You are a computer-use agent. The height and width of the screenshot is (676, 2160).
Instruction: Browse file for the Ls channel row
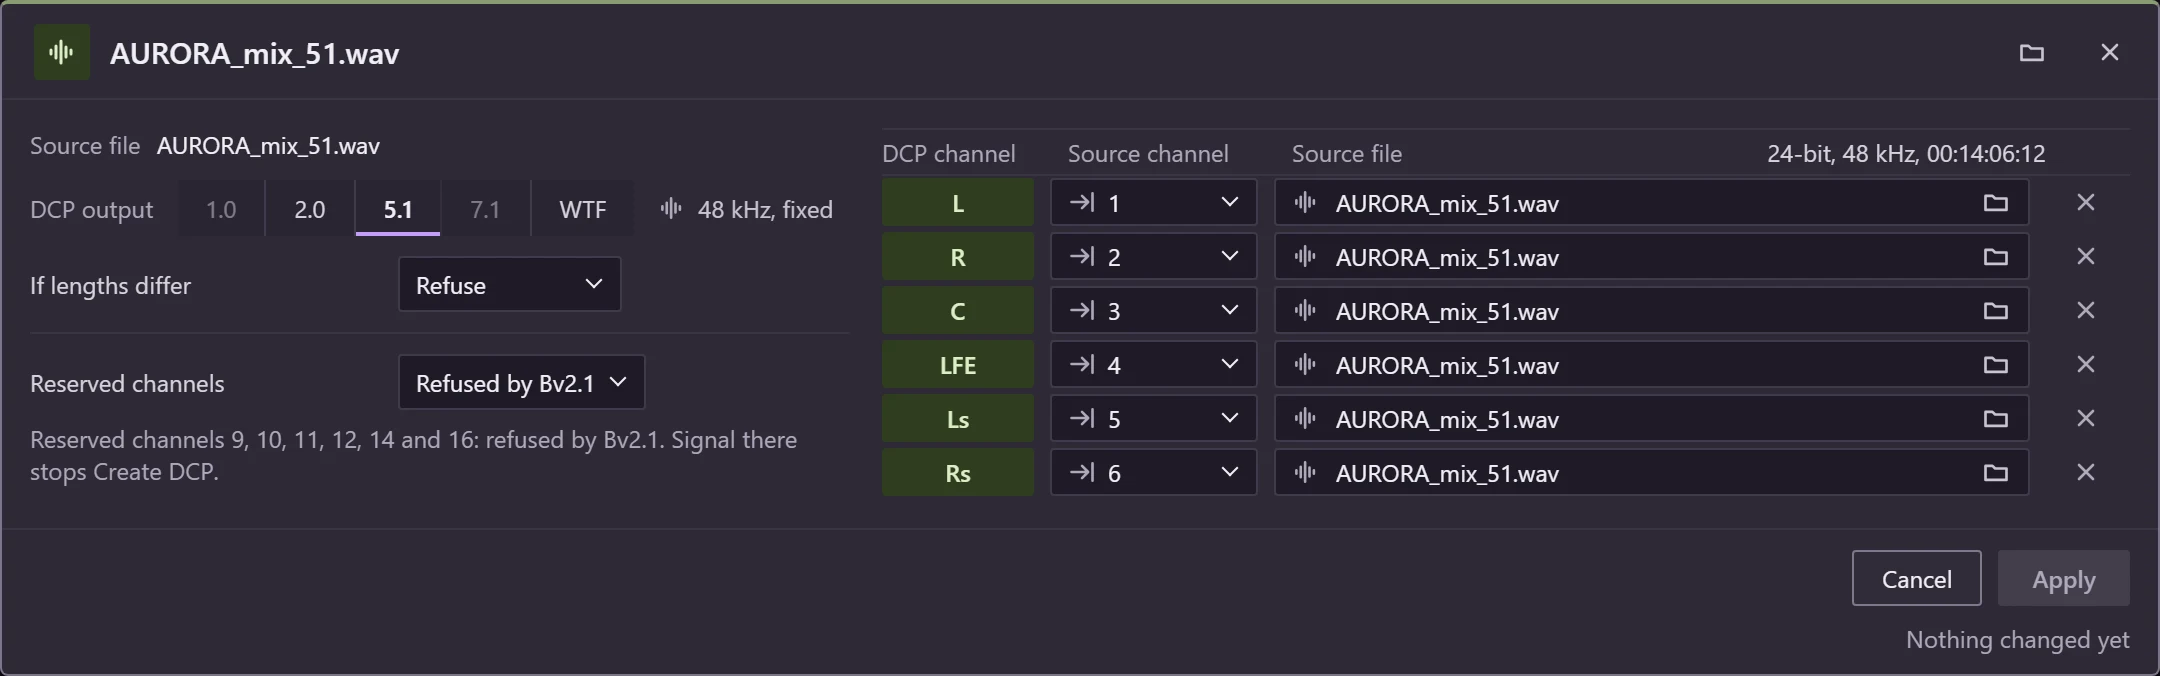(x=1995, y=419)
